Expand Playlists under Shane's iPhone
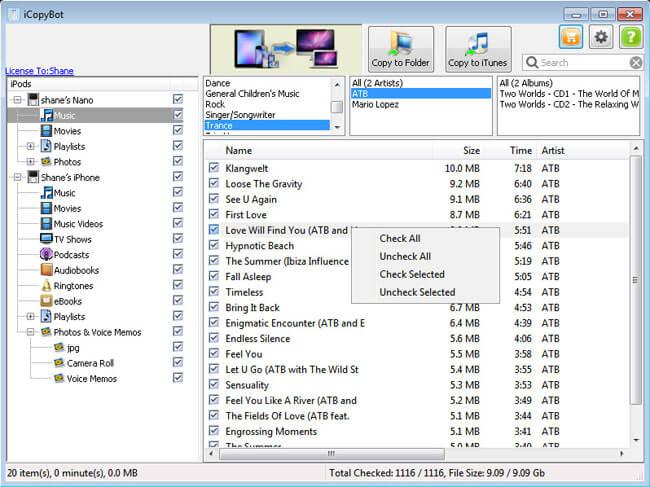This screenshot has height=487, width=650. pos(31,316)
